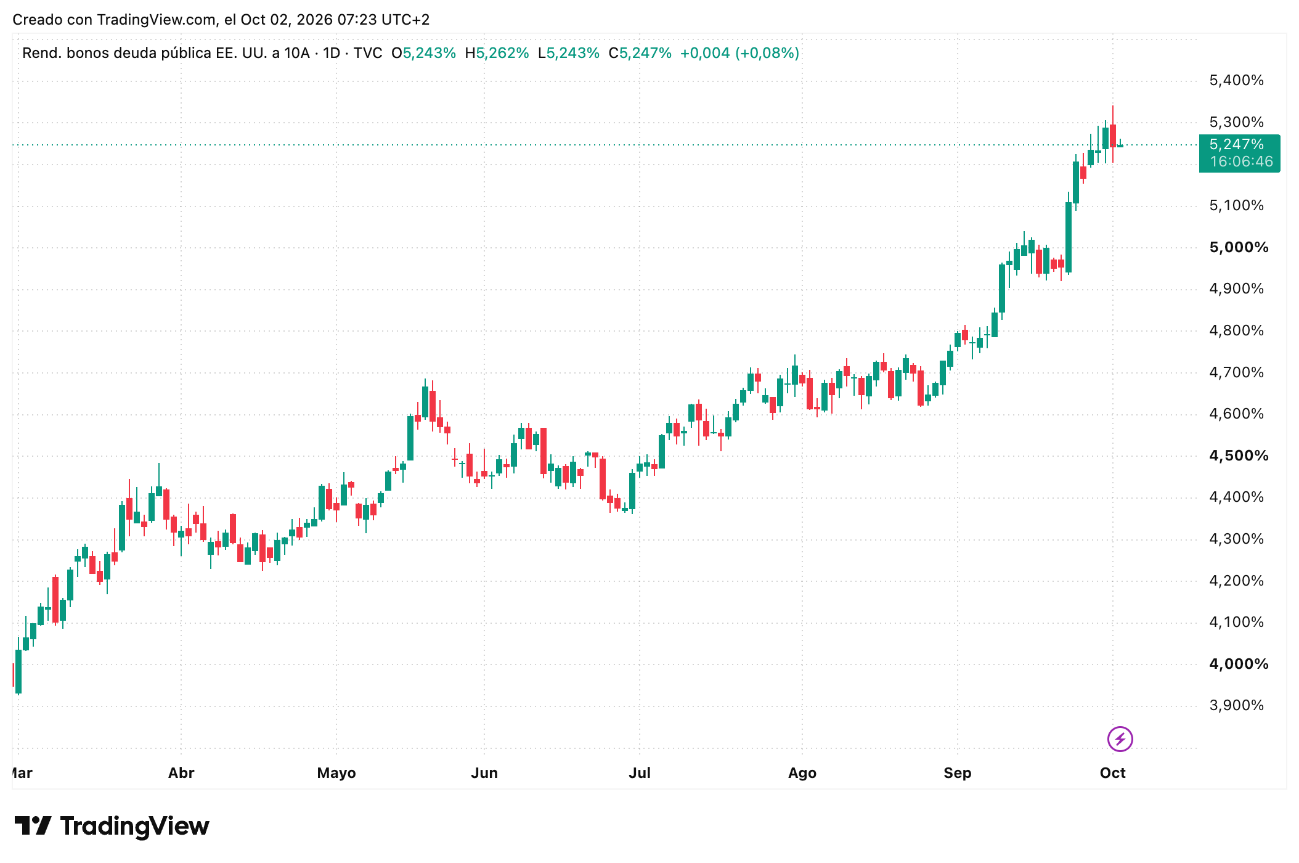Image resolution: width=1299 pixels, height=863 pixels.
Task: Click the 5,300% price axis label
Action: [x=1236, y=122]
